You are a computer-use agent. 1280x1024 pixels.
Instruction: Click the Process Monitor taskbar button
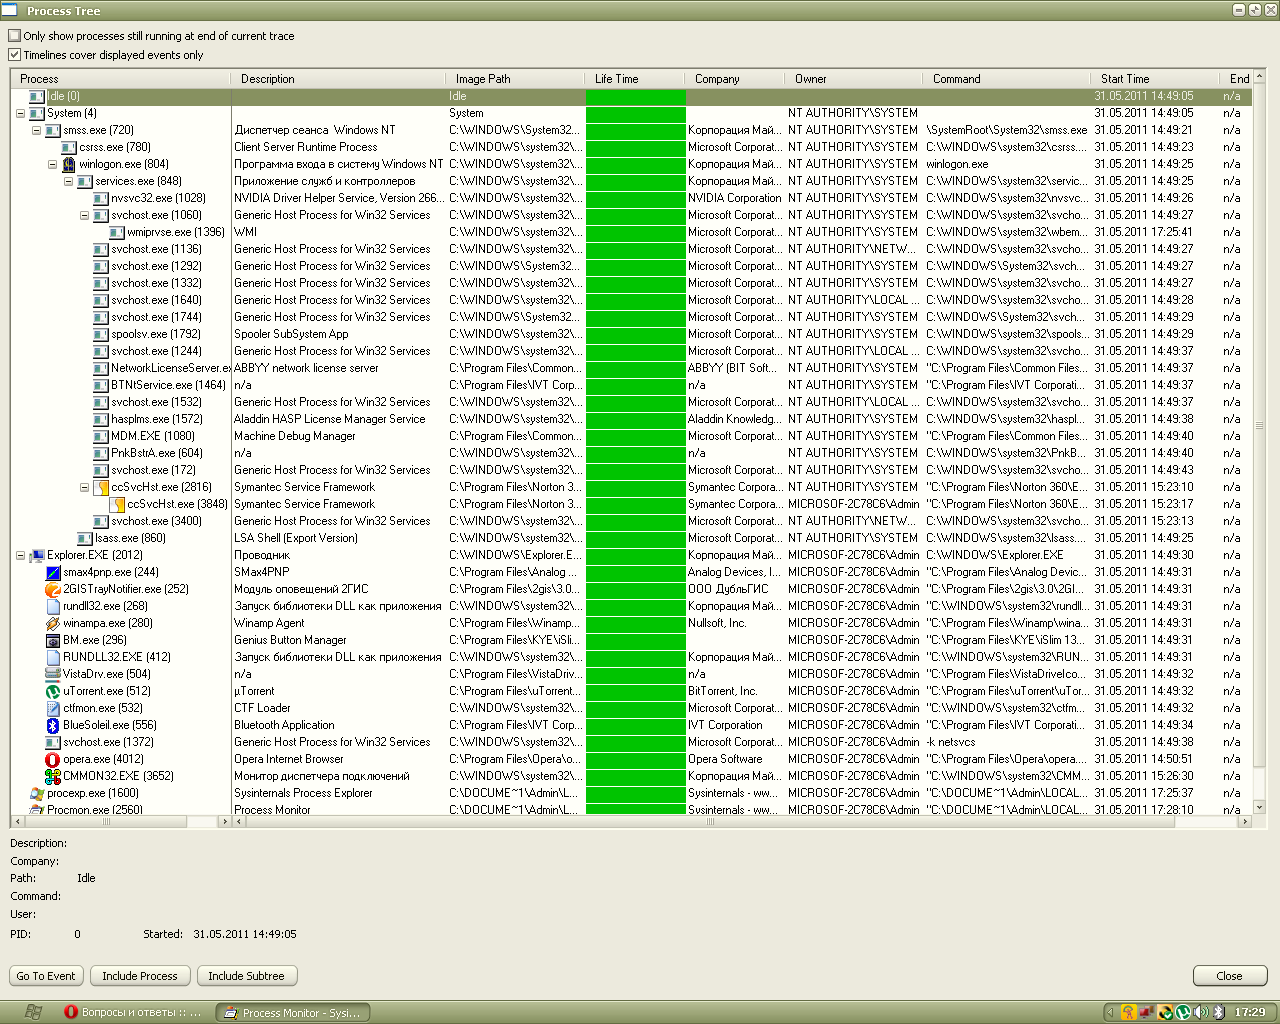click(294, 1012)
